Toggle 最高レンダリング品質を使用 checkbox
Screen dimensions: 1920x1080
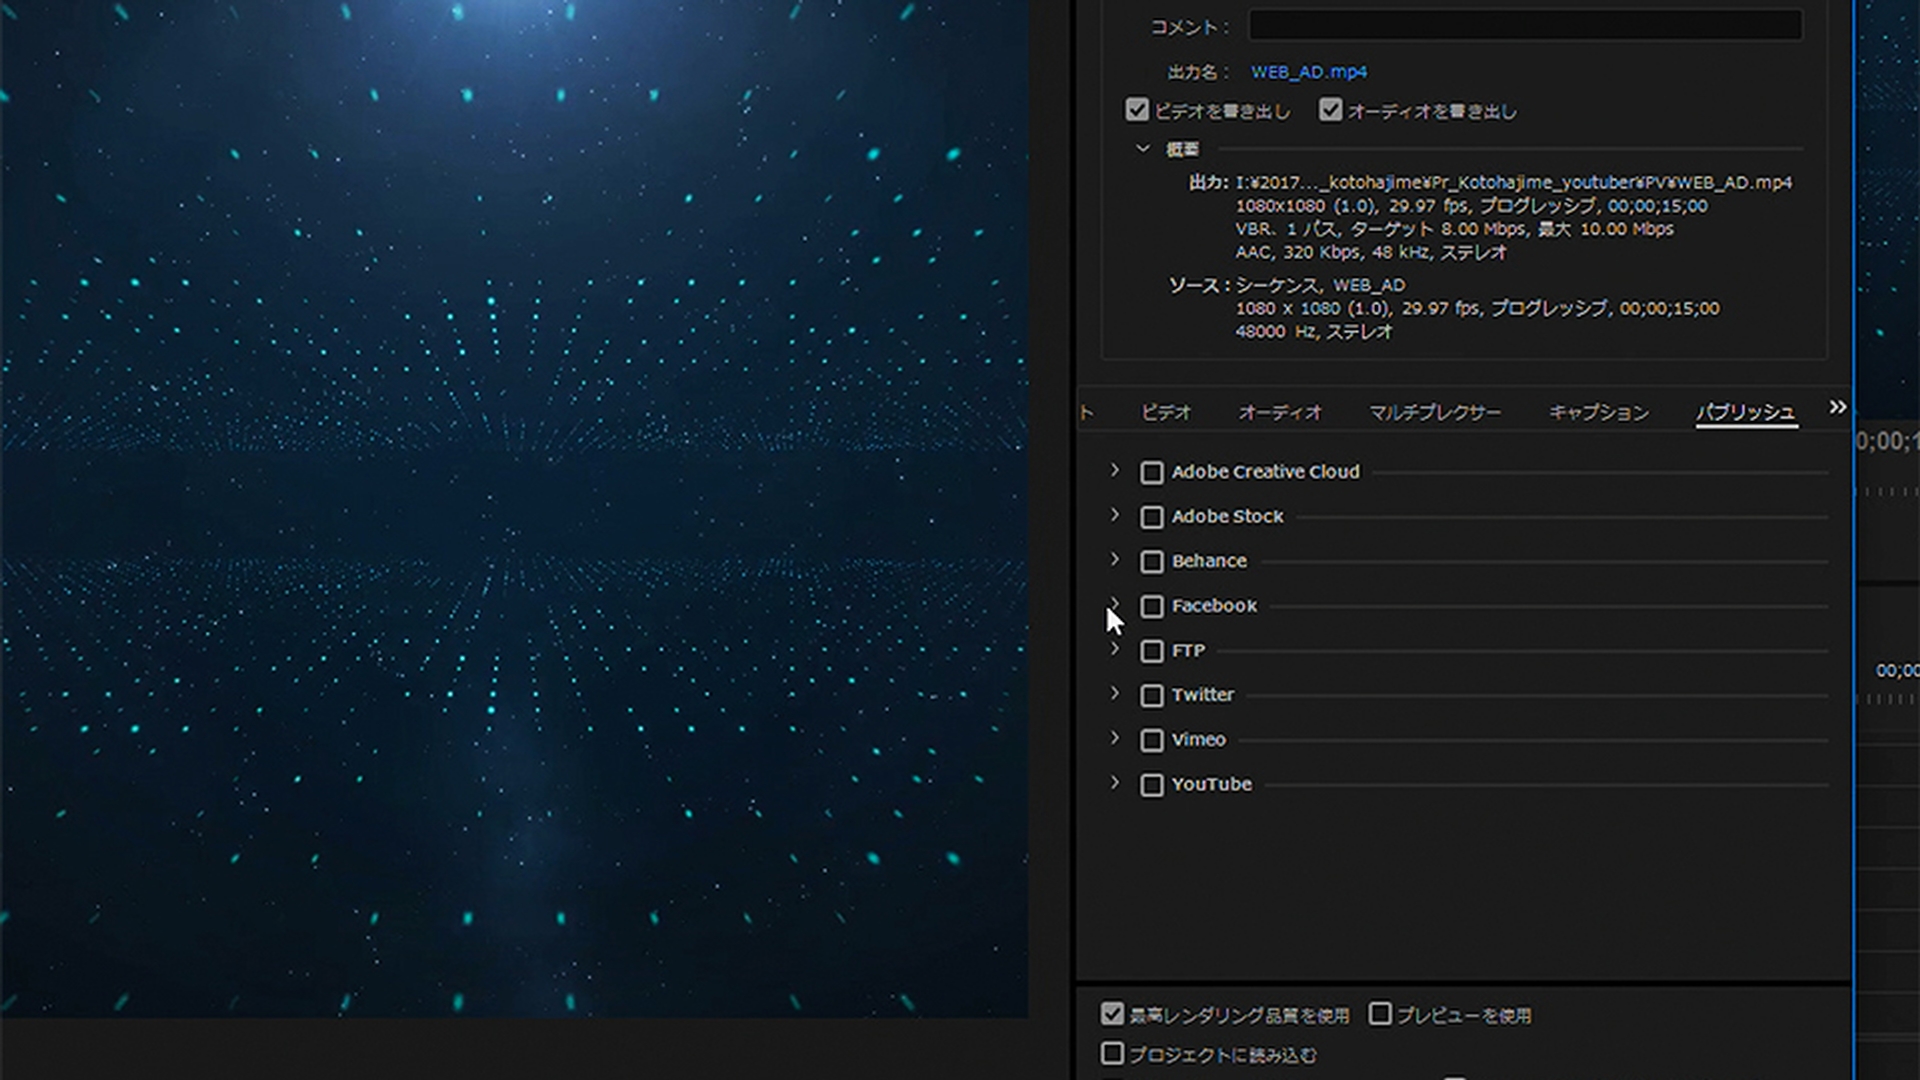[1112, 1014]
